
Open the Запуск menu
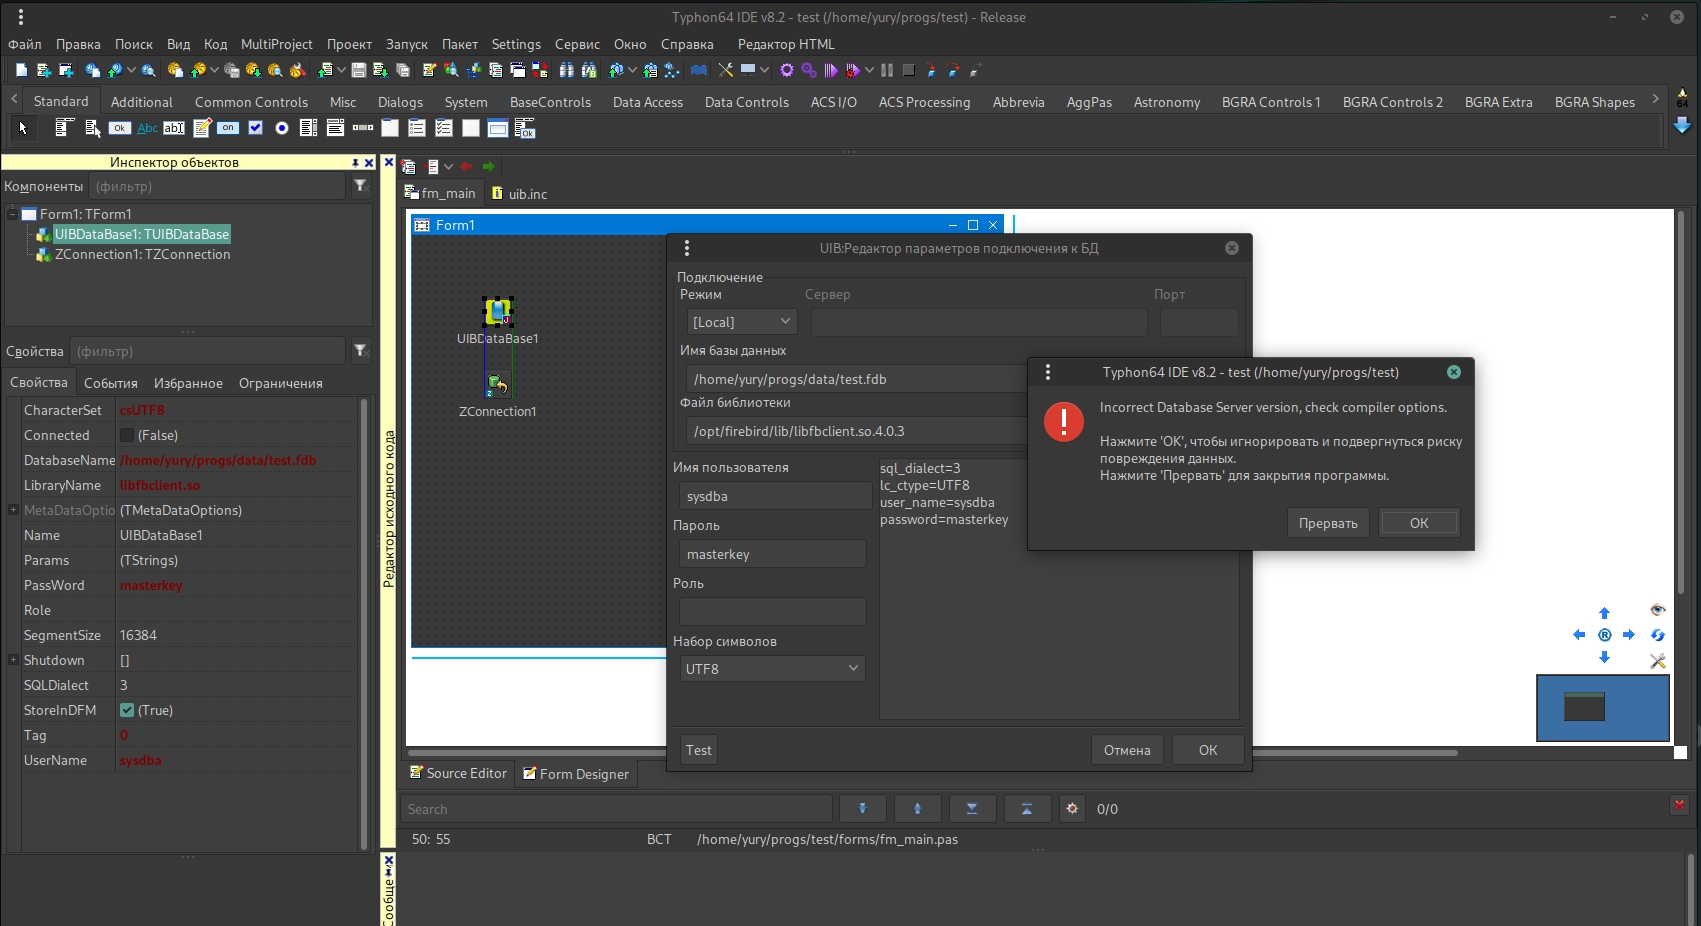click(407, 44)
